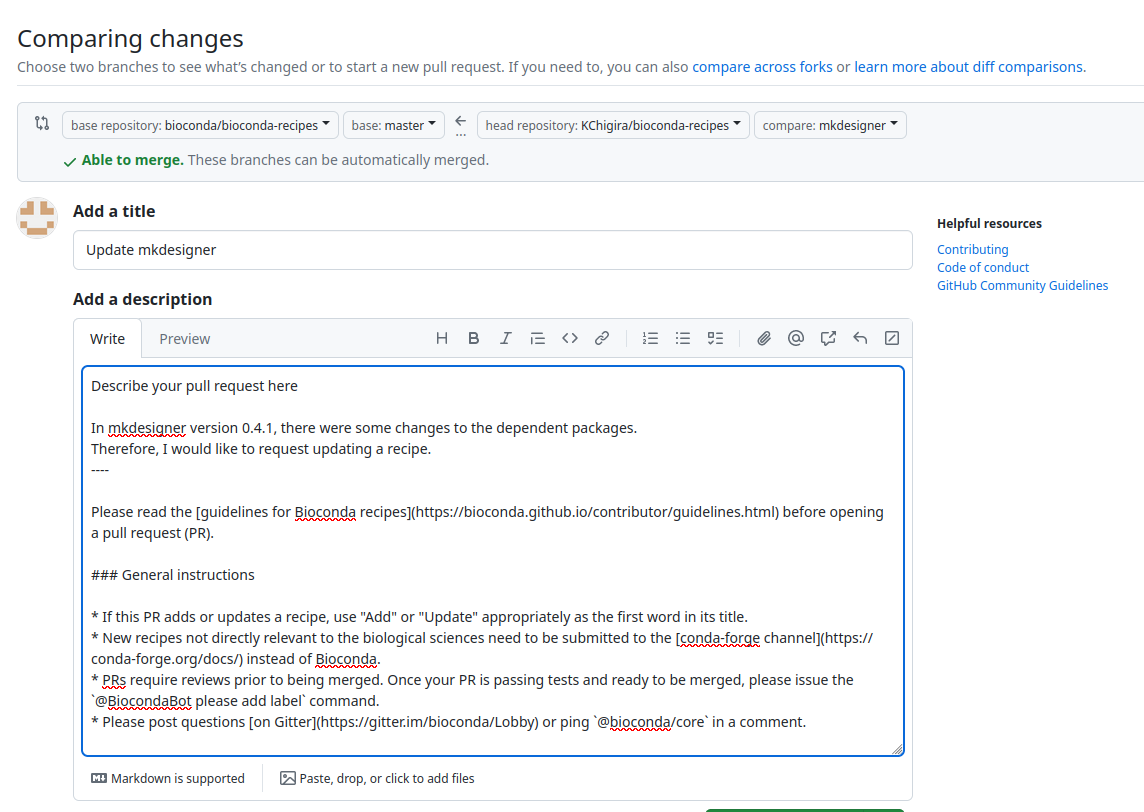Change the base branch from master
Image resolution: width=1144 pixels, height=812 pixels.
(393, 125)
